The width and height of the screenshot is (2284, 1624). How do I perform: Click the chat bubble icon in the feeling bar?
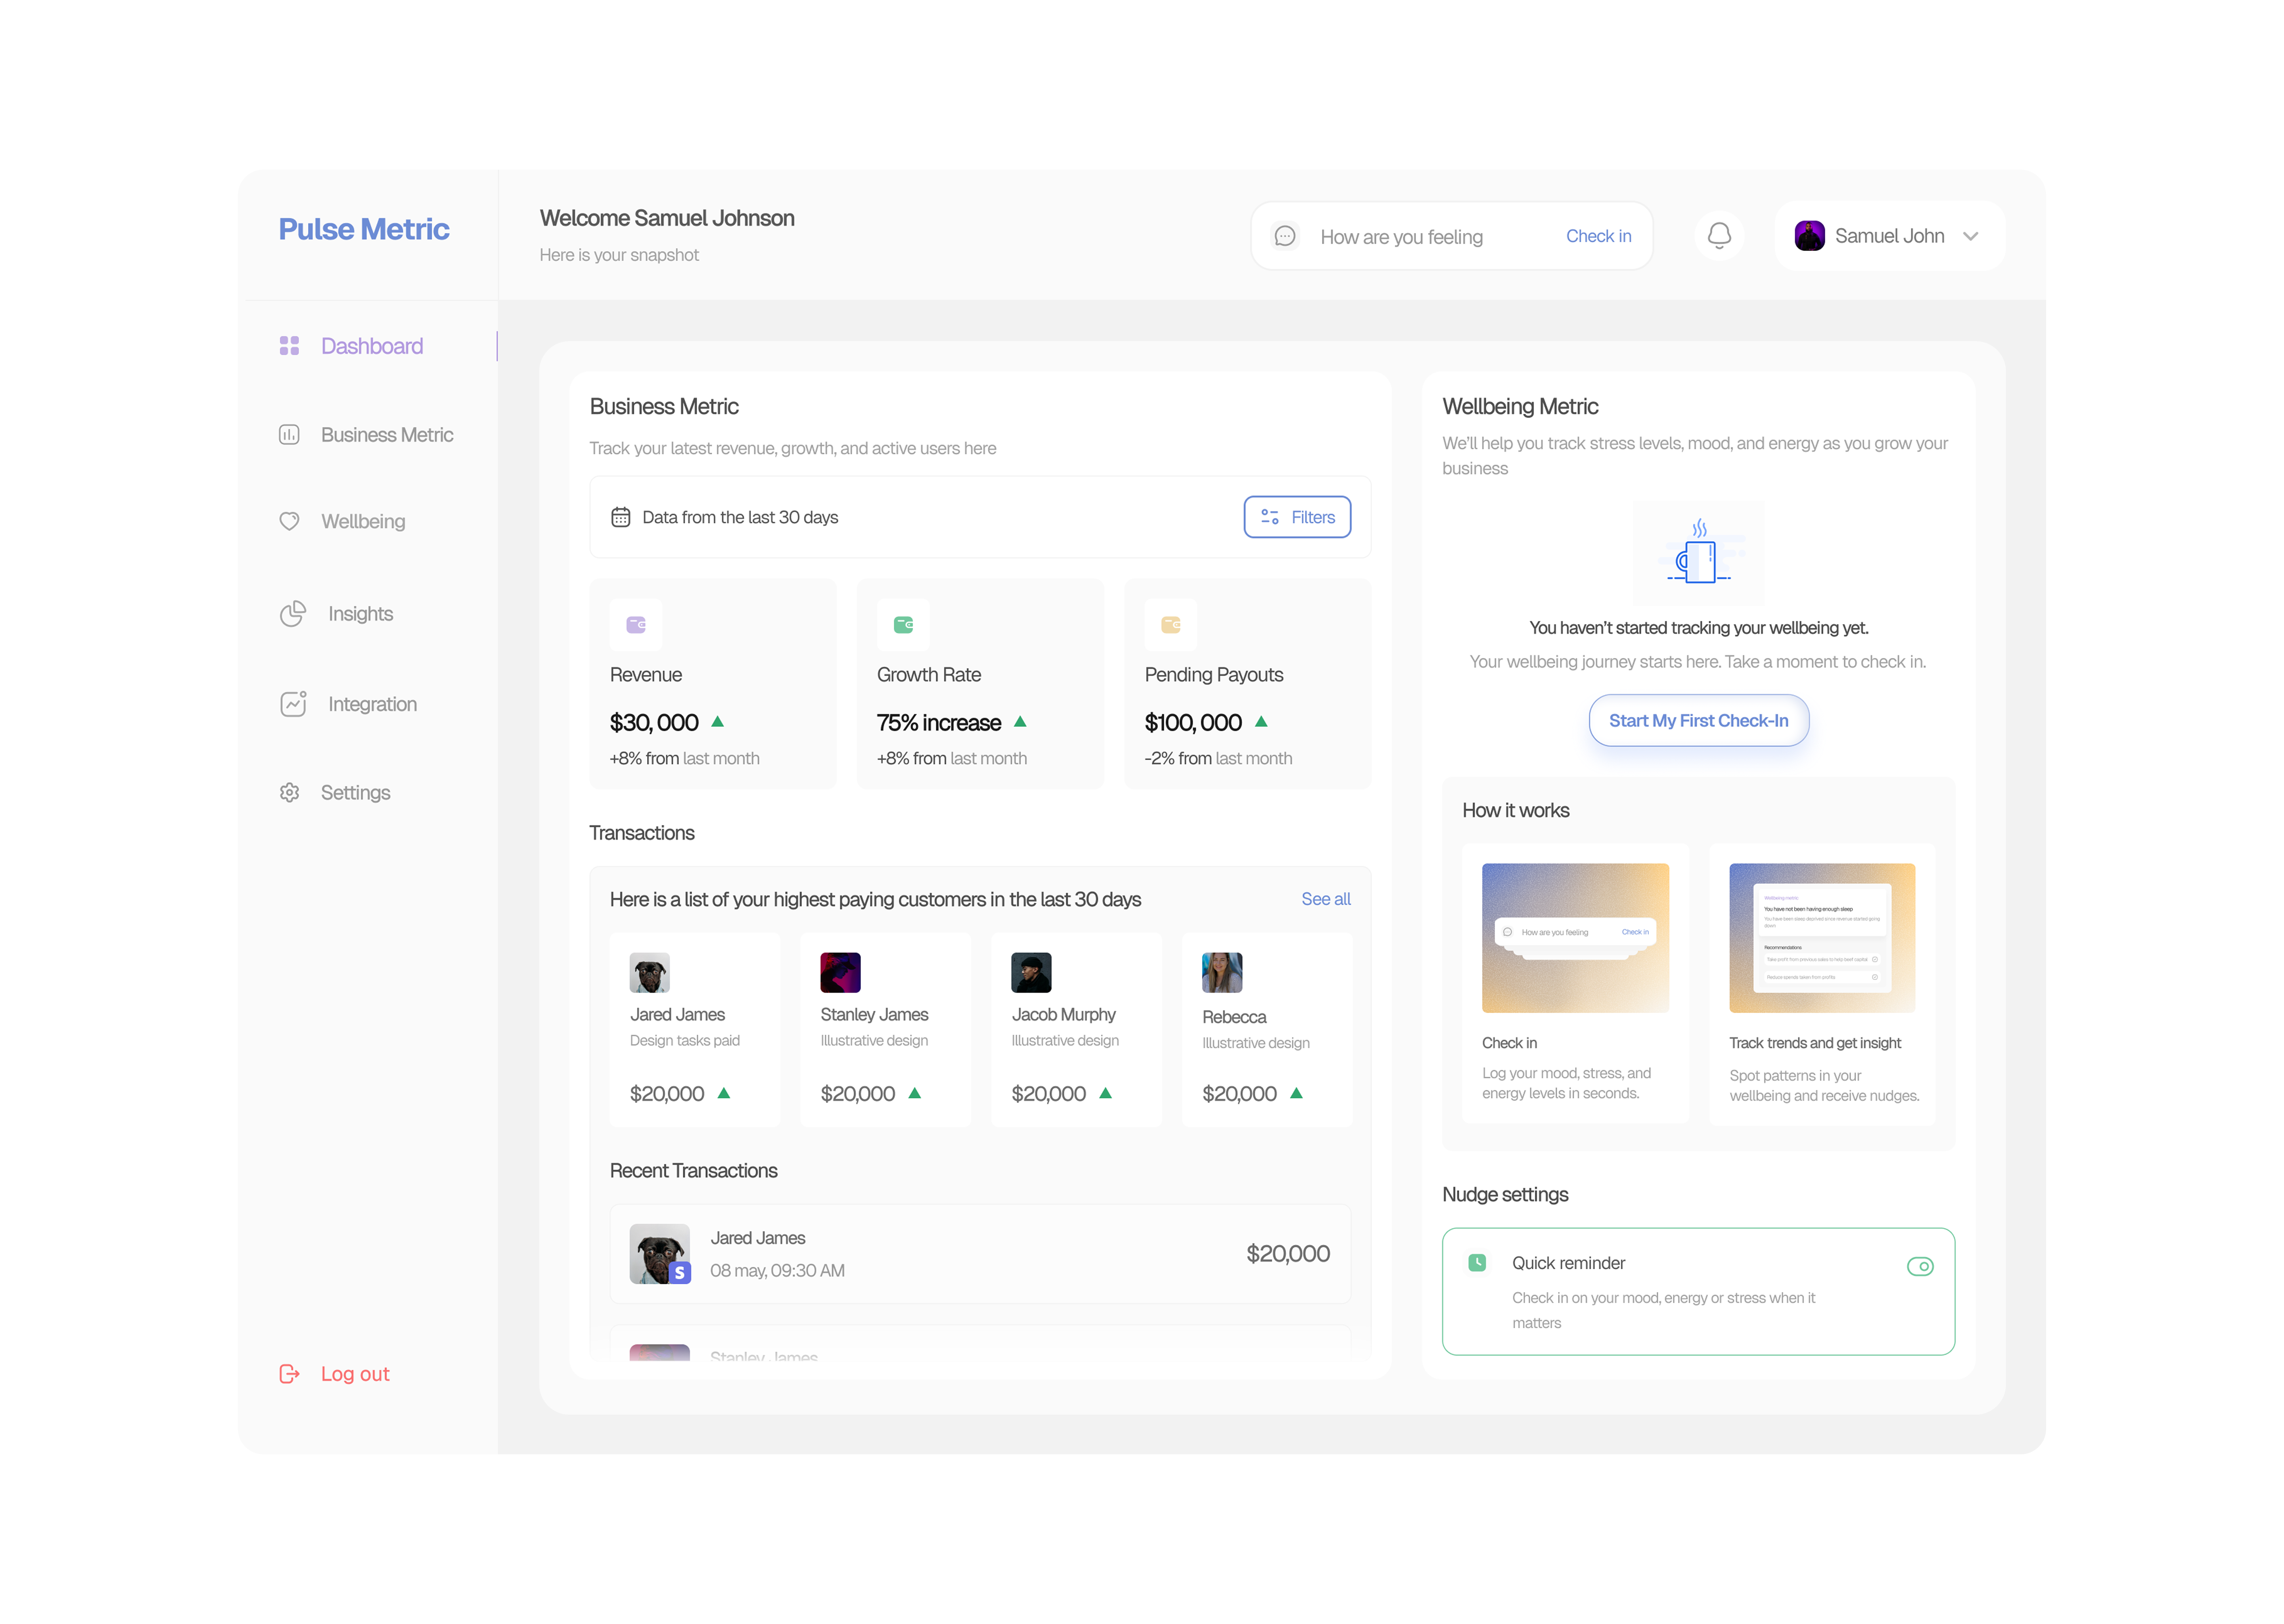[1285, 236]
